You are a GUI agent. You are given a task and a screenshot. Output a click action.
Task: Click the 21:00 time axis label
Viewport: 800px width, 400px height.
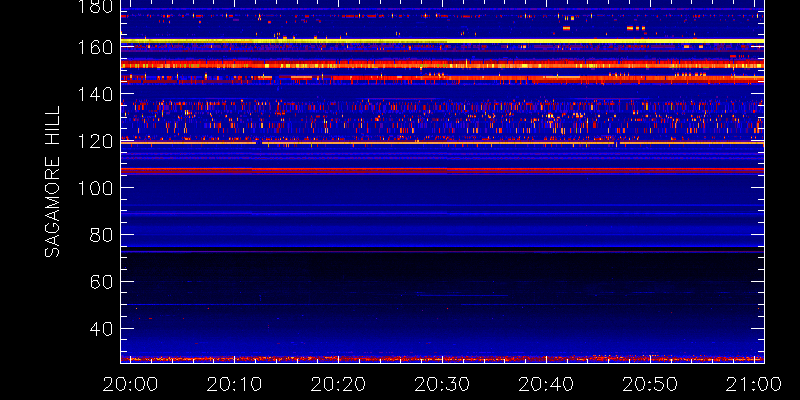pyautogui.click(x=754, y=384)
